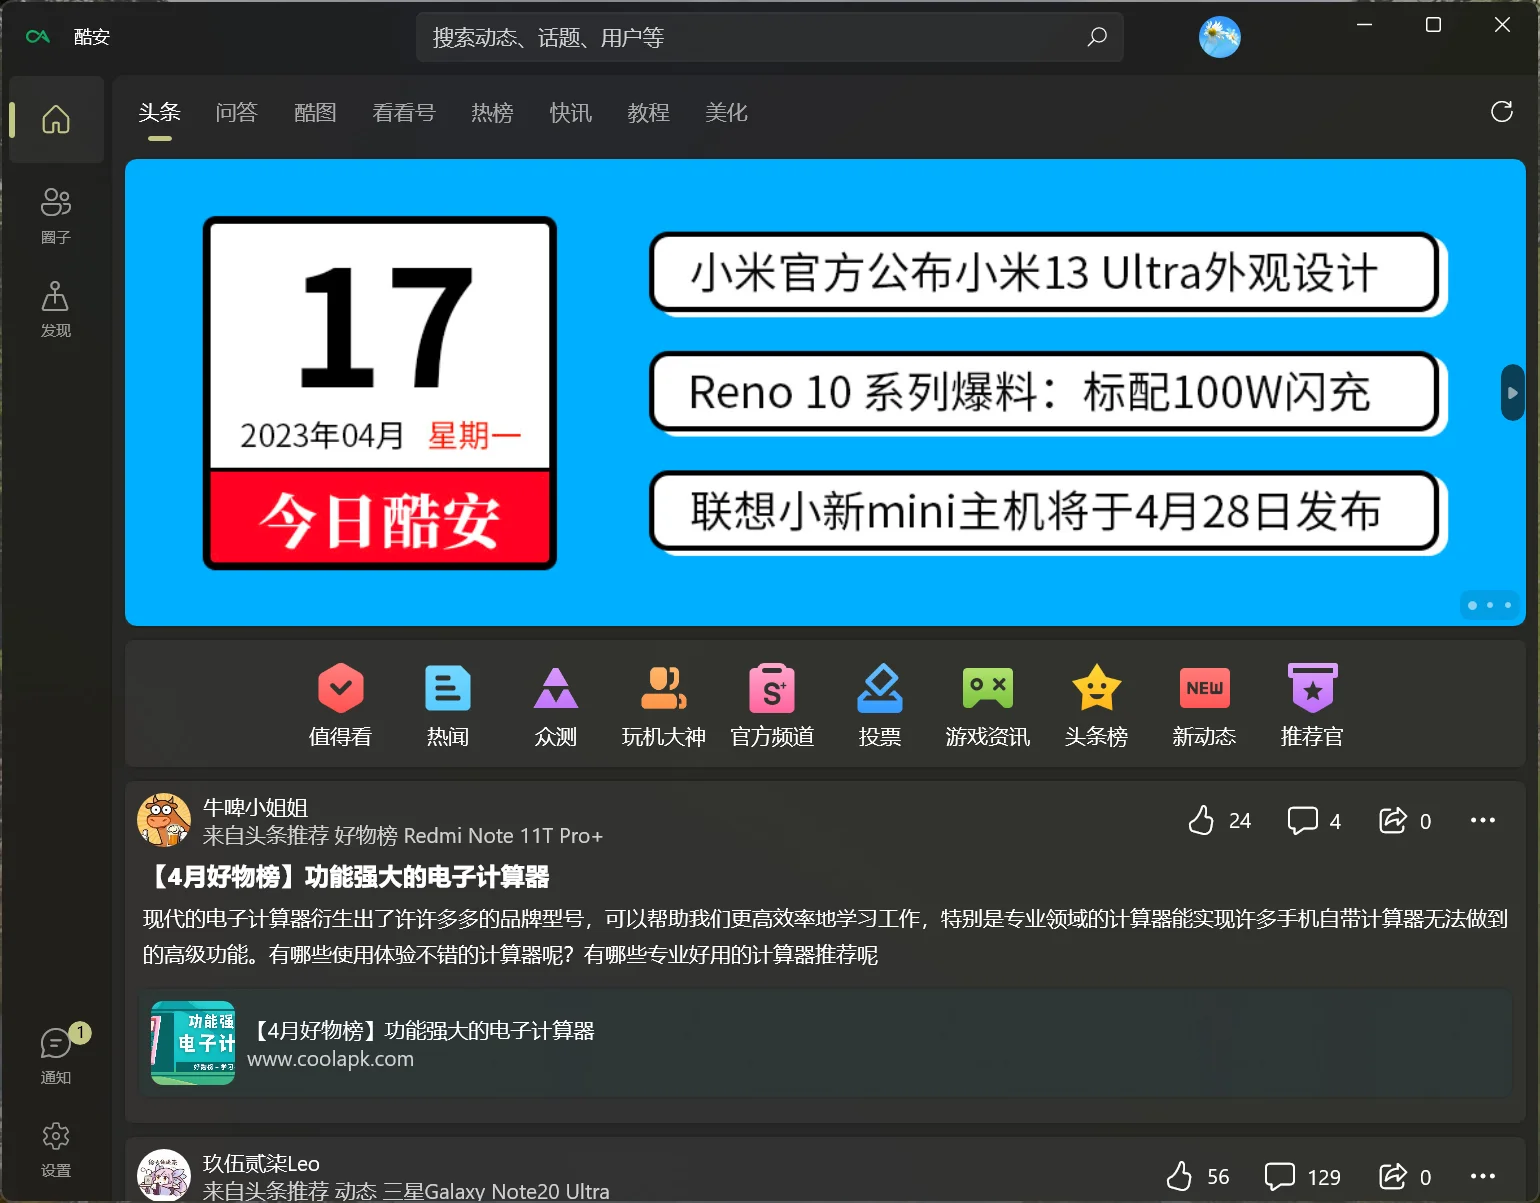
Task: Open the 圈子 sidebar section
Action: click(56, 215)
